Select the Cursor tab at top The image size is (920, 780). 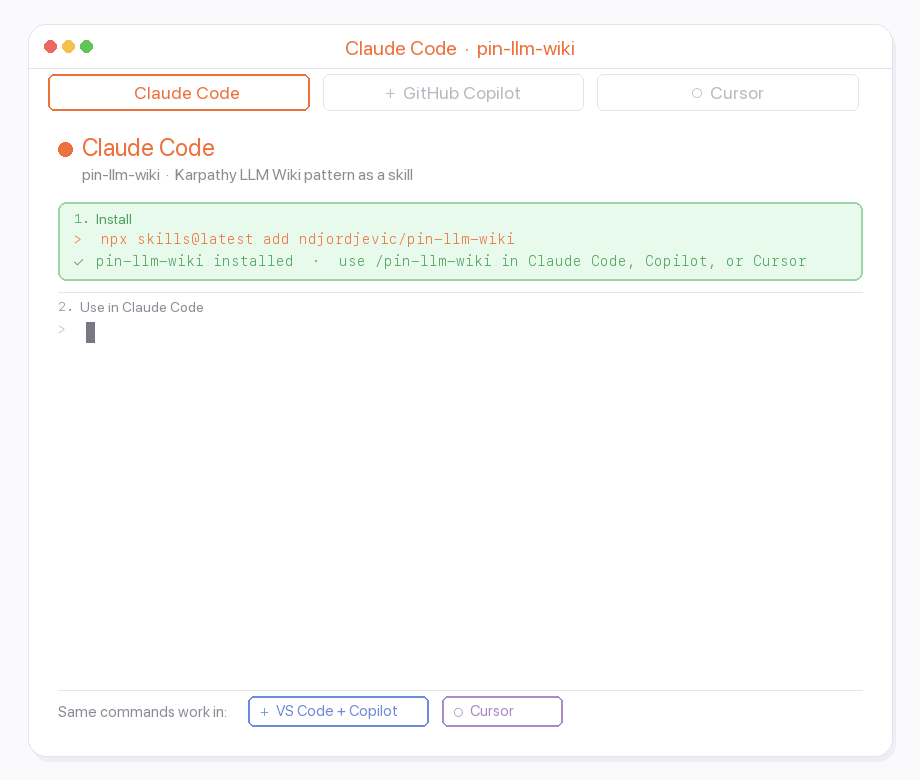coord(728,93)
